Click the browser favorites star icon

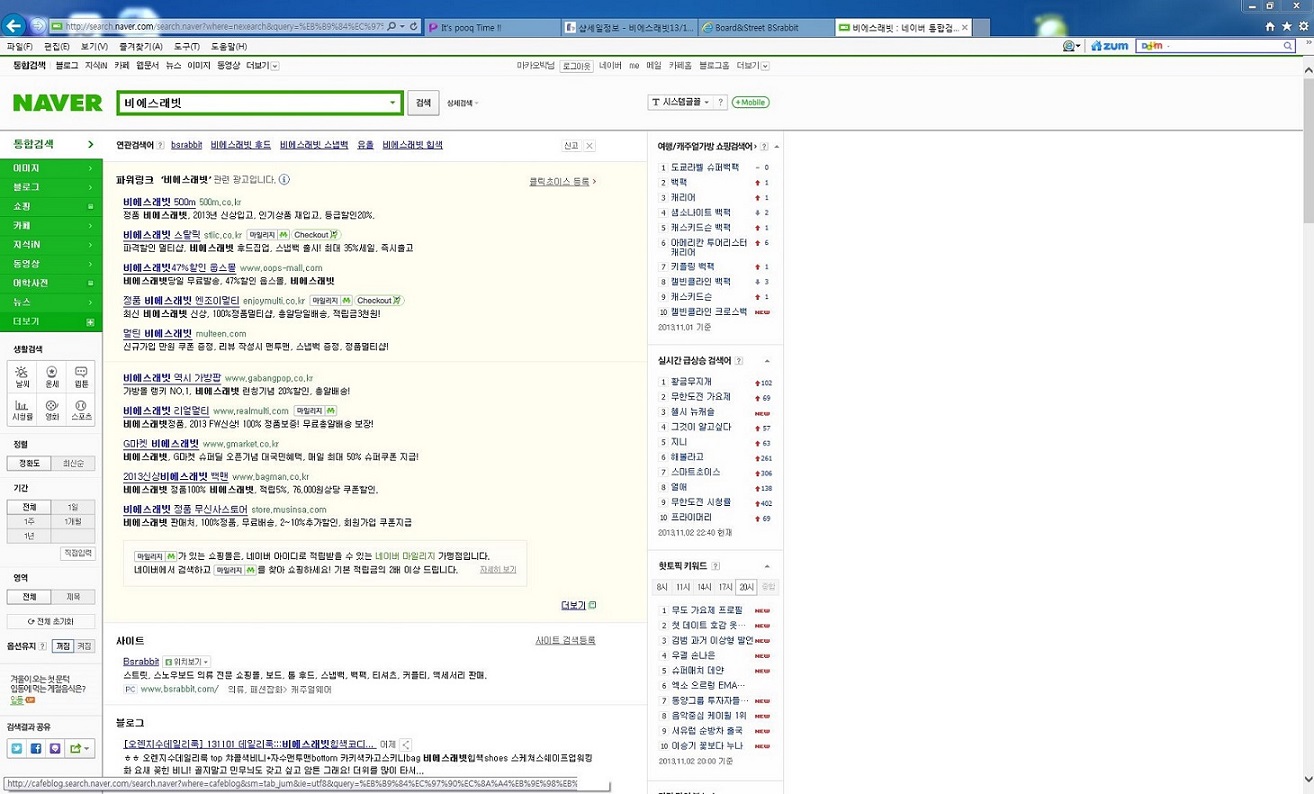[x=1285, y=26]
